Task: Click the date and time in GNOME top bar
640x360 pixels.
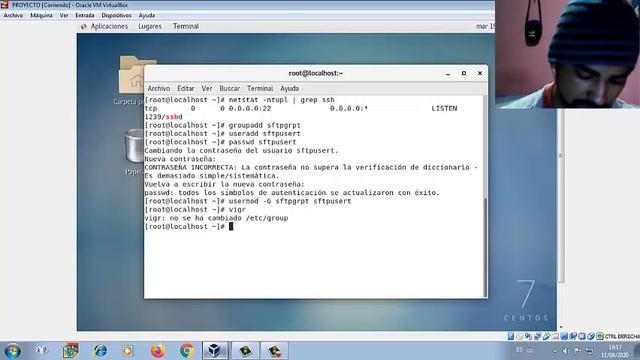Action: point(485,26)
